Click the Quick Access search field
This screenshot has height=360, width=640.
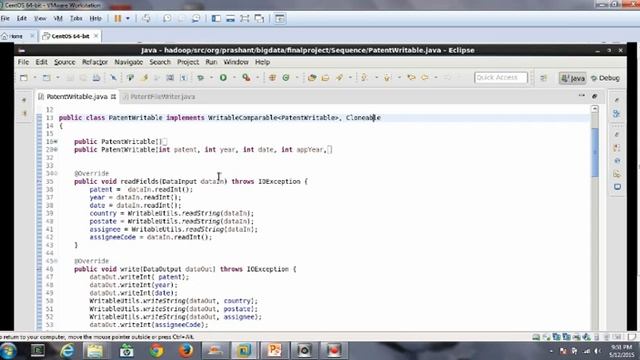pyautogui.click(x=500, y=78)
